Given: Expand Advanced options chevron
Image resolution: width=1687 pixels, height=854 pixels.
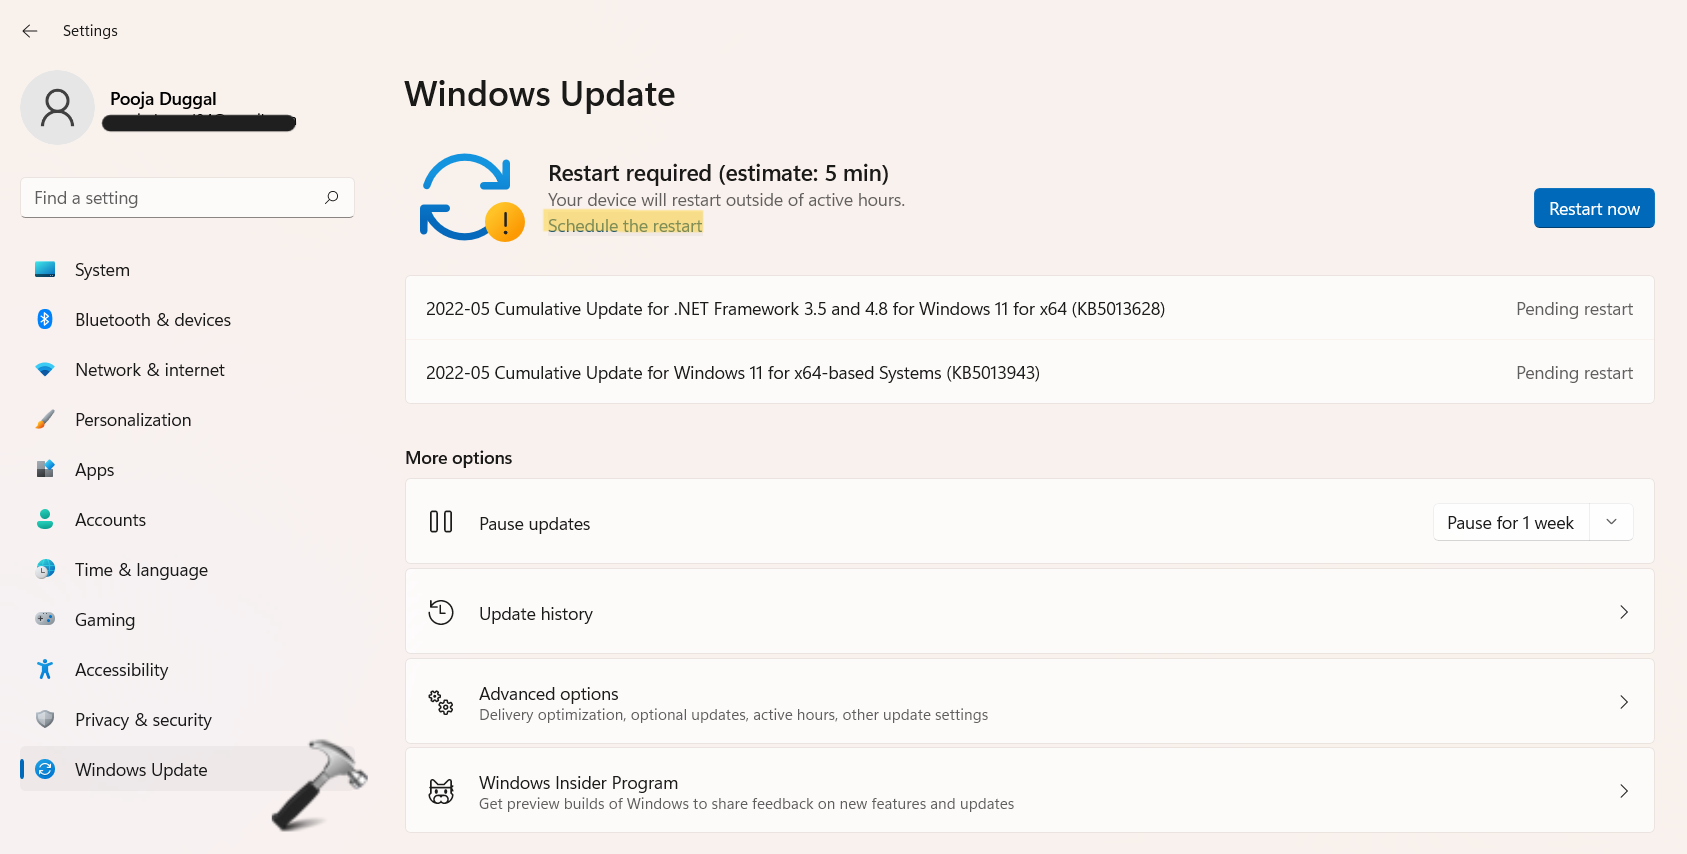Looking at the screenshot, I should coord(1623,702).
